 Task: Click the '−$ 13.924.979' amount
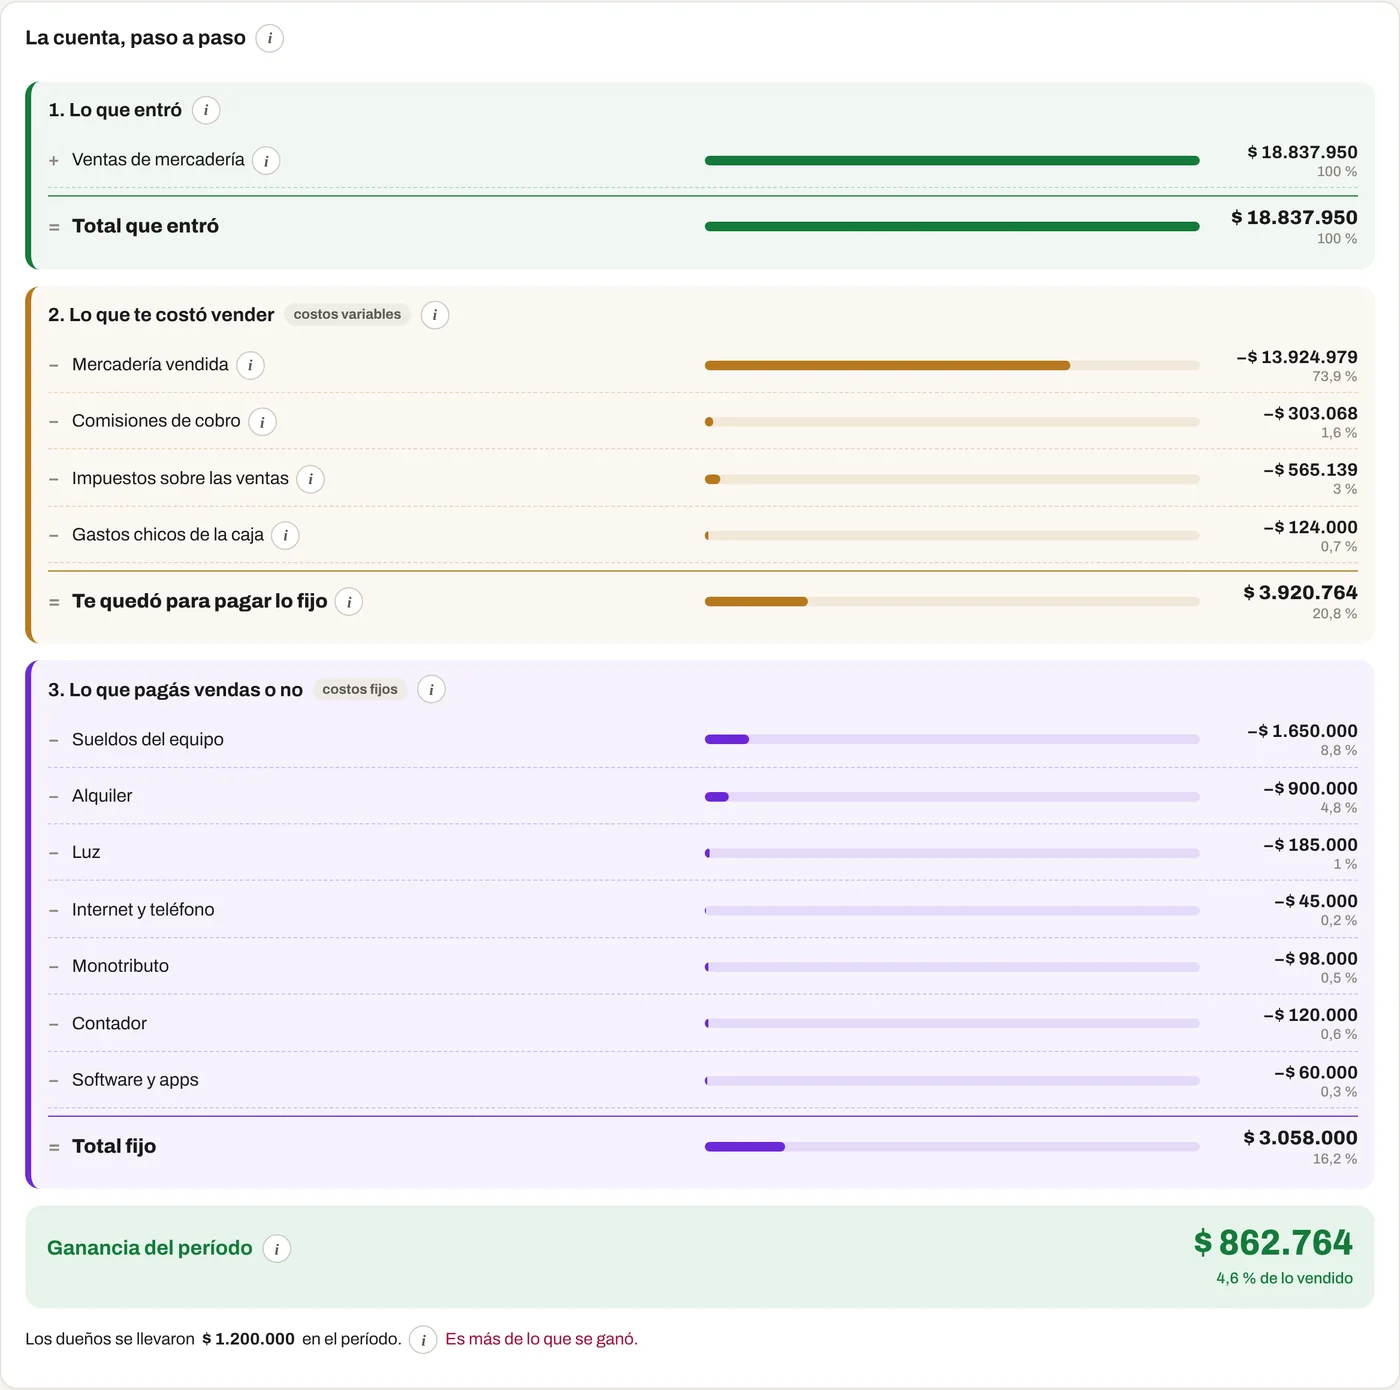pos(1297,357)
